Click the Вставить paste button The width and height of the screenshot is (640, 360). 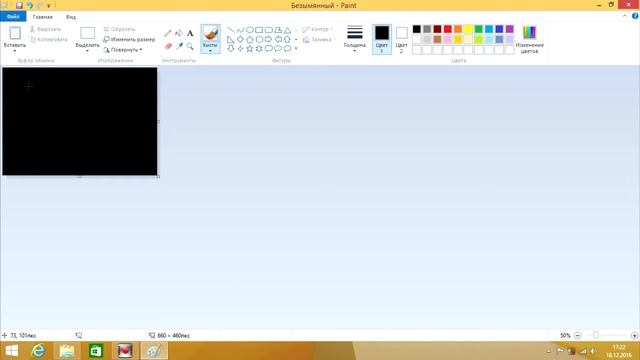(x=15, y=37)
